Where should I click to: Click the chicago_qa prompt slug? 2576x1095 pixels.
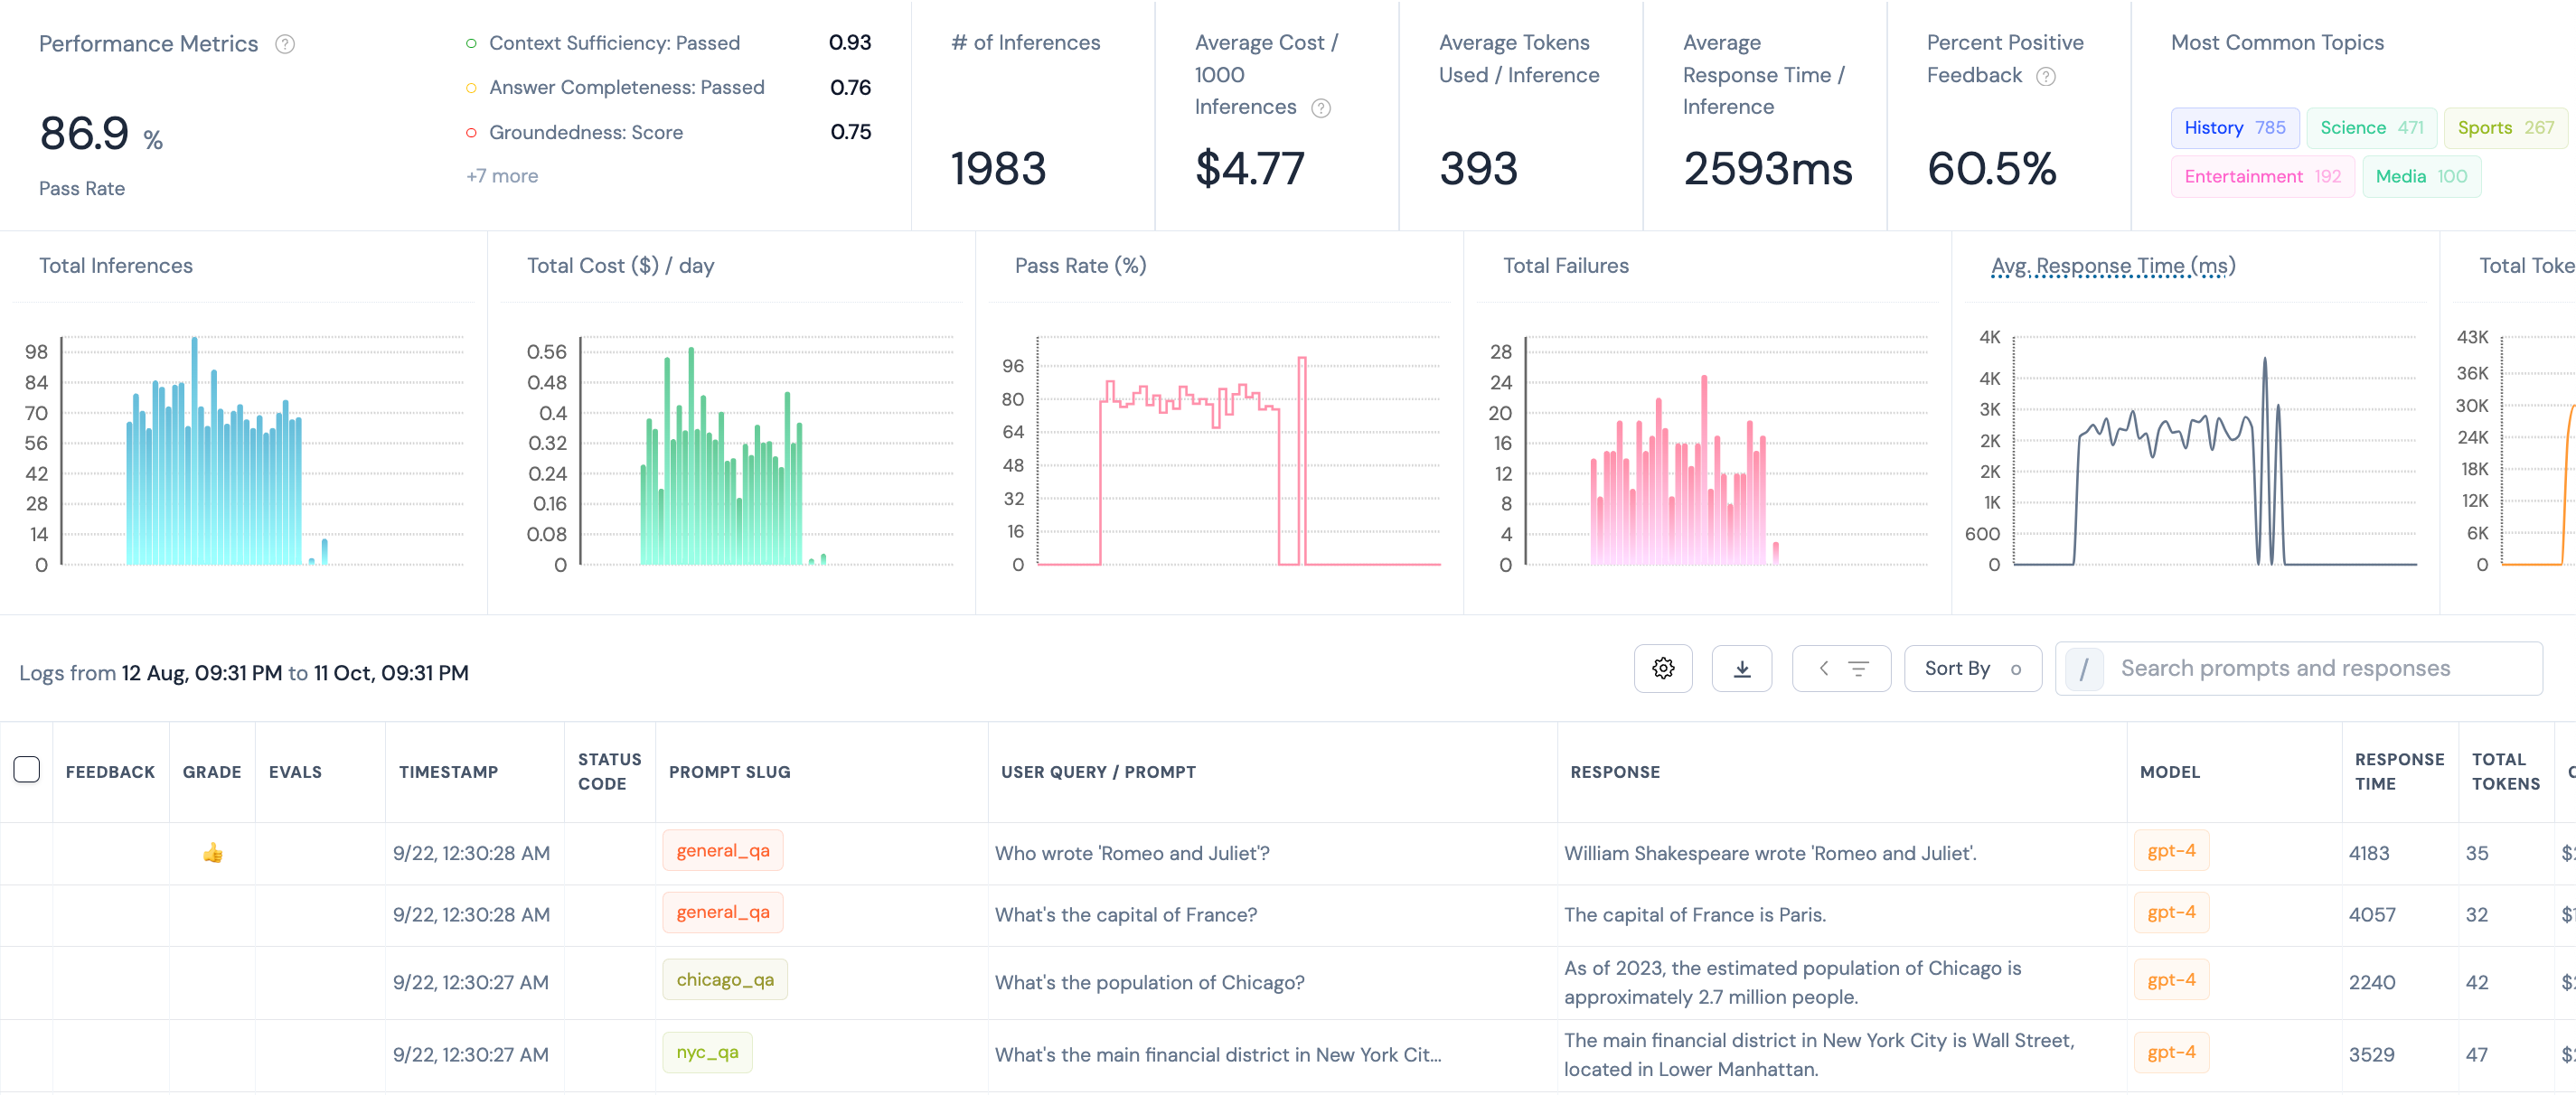click(x=724, y=979)
